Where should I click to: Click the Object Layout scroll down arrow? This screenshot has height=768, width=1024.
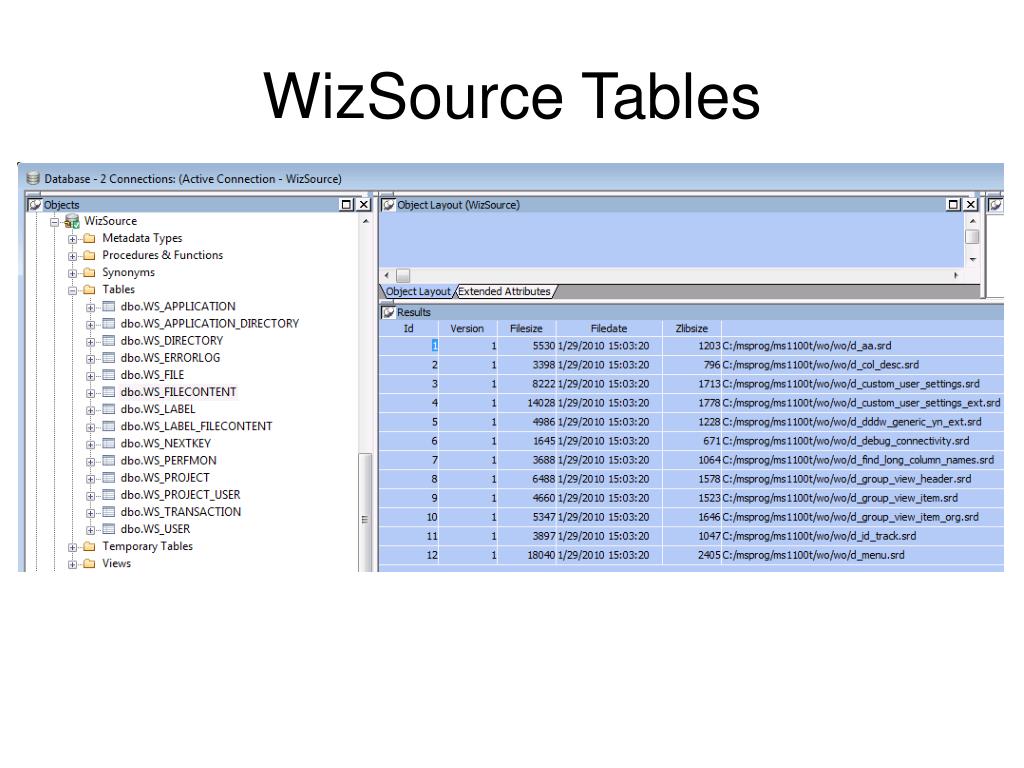pyautogui.click(x=972, y=259)
